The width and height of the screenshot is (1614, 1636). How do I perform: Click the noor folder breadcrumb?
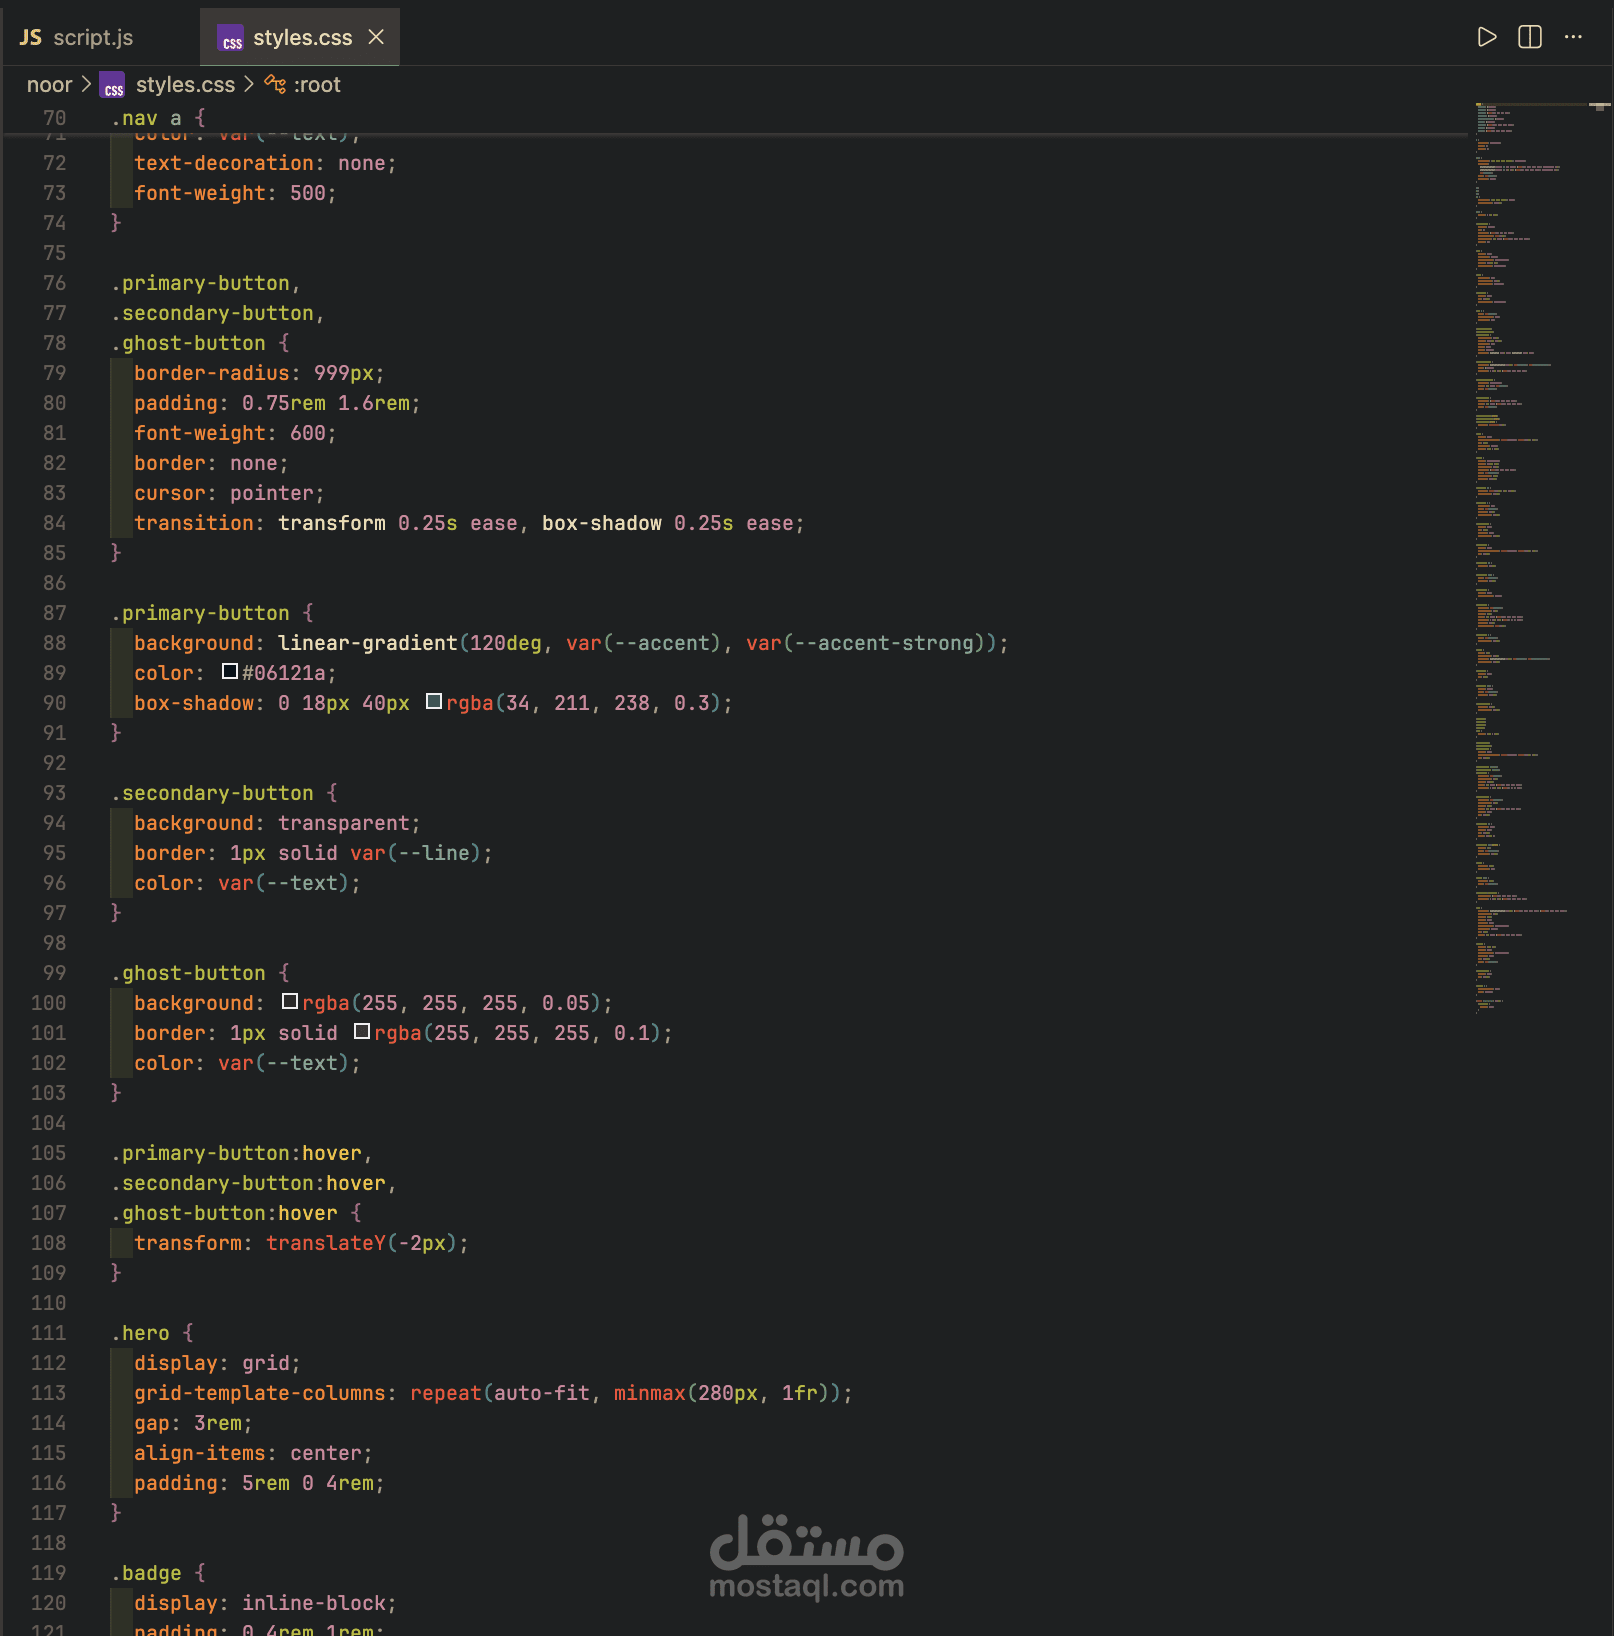coord(49,85)
